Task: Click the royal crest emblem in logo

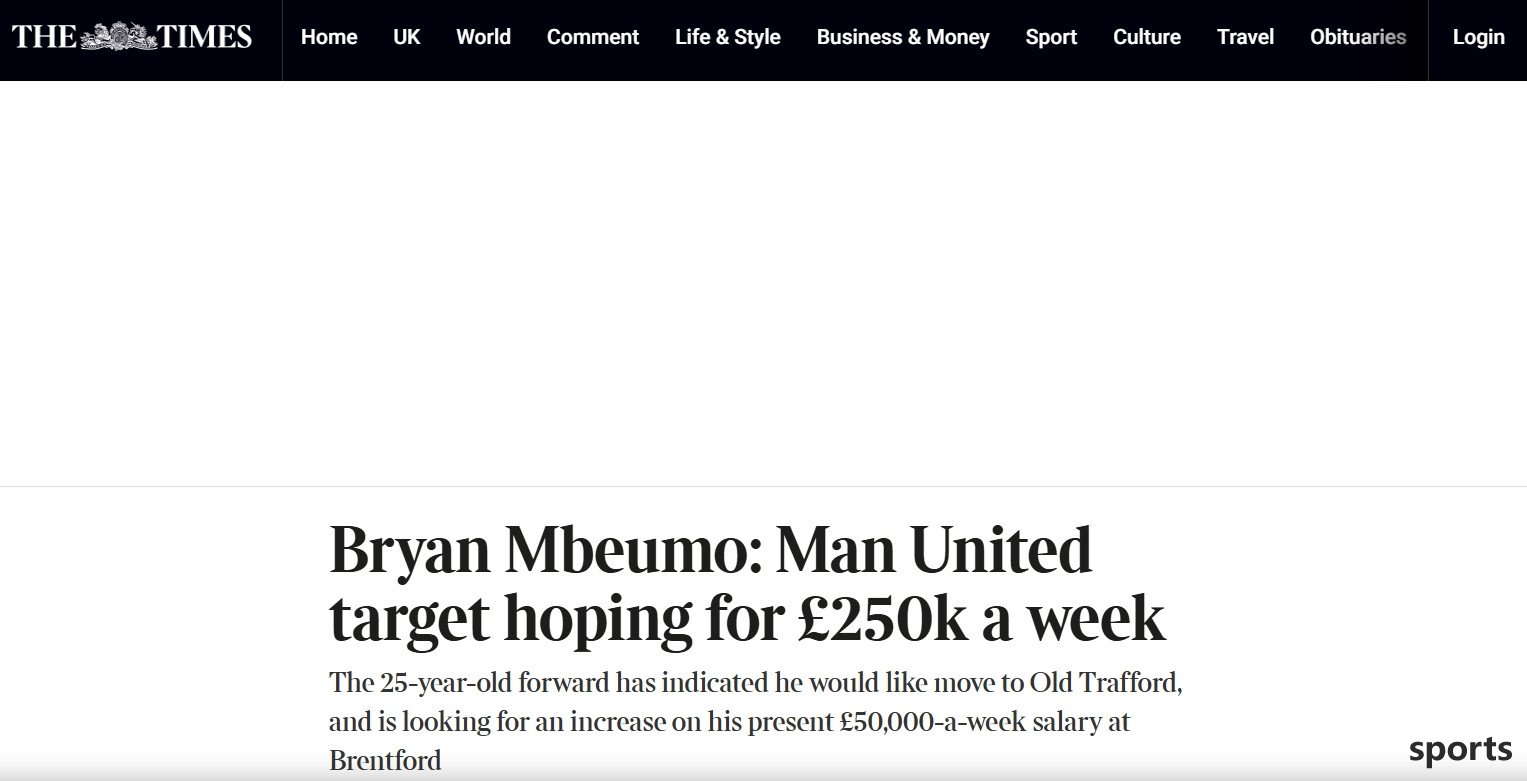Action: coord(118,37)
